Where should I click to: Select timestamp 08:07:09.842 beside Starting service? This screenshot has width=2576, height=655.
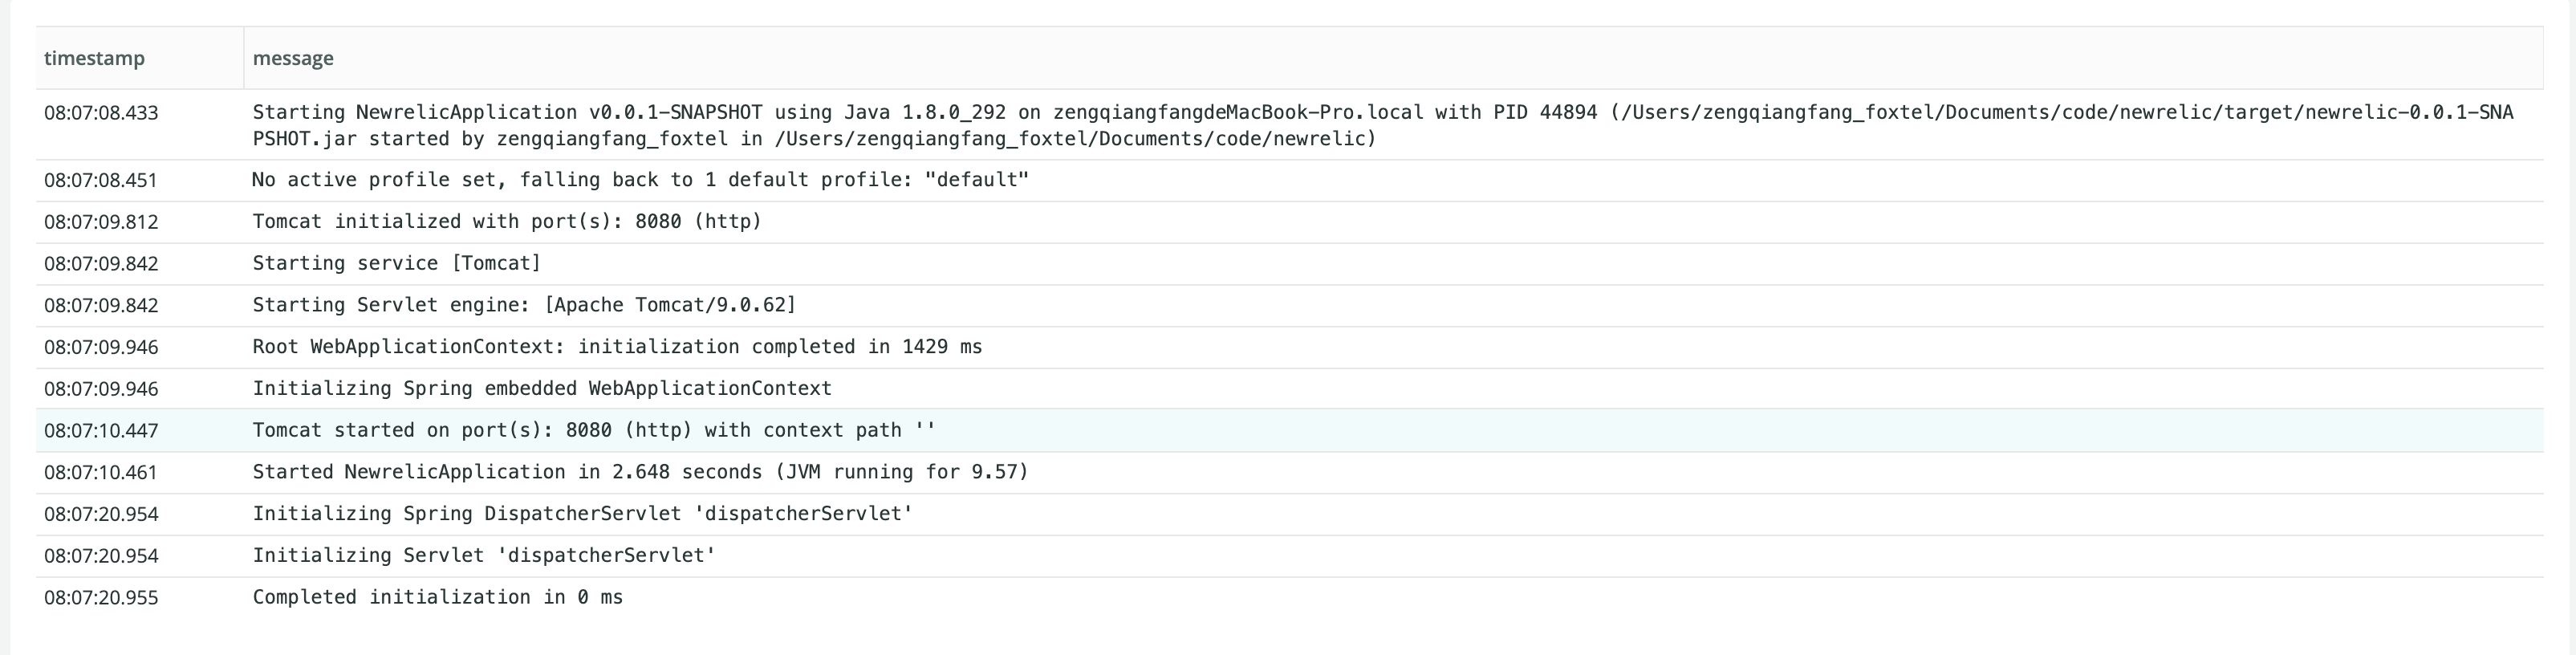[101, 264]
